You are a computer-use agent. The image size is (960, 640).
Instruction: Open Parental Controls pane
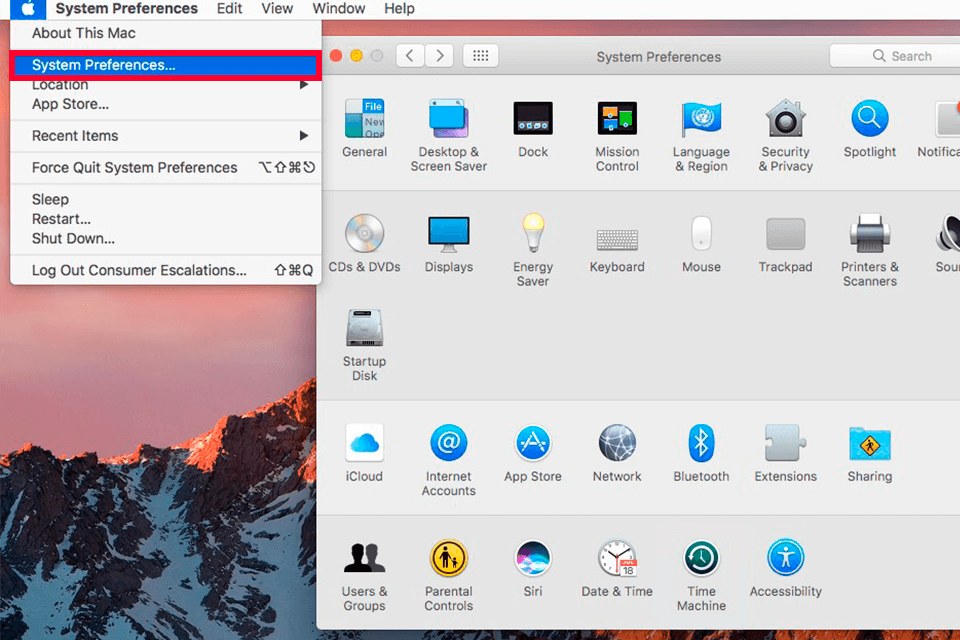449,575
